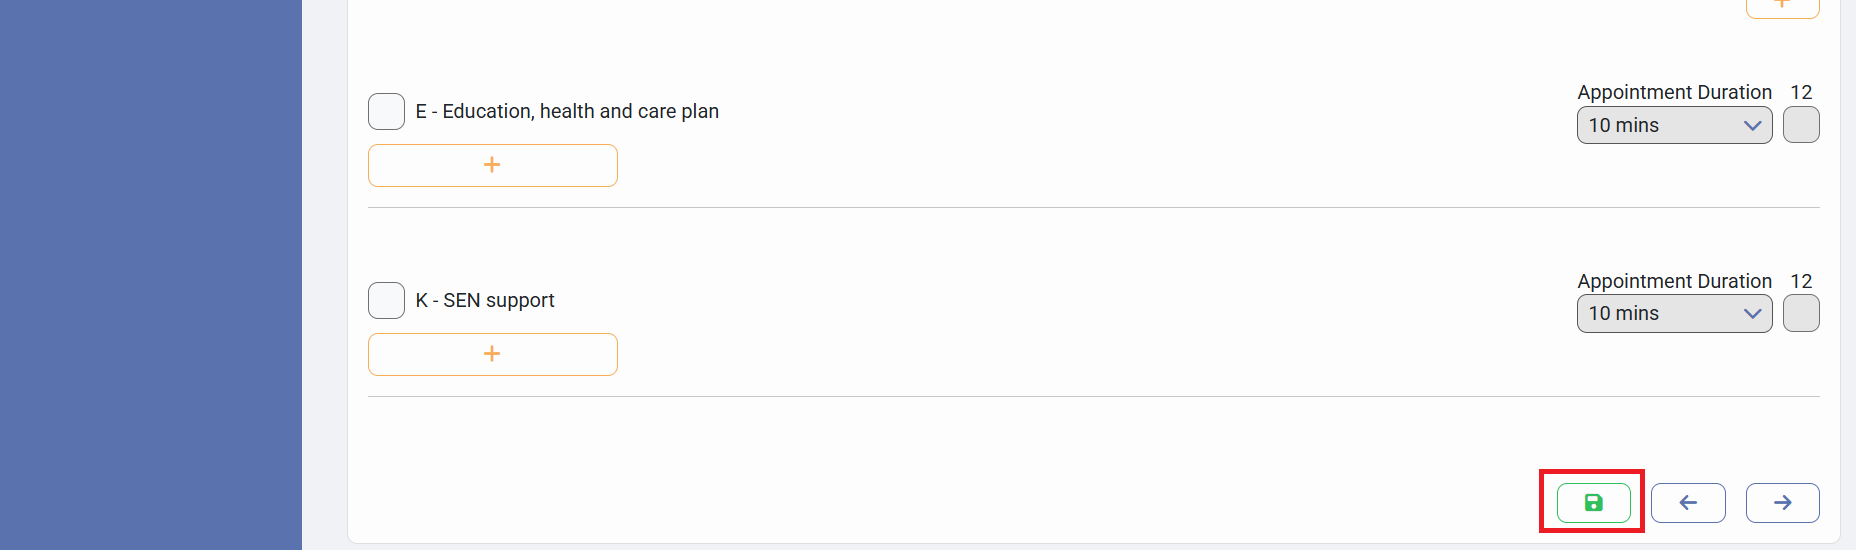This screenshot has width=1856, height=550.
Task: Click the number 12 in SEN support row
Action: tap(1801, 281)
